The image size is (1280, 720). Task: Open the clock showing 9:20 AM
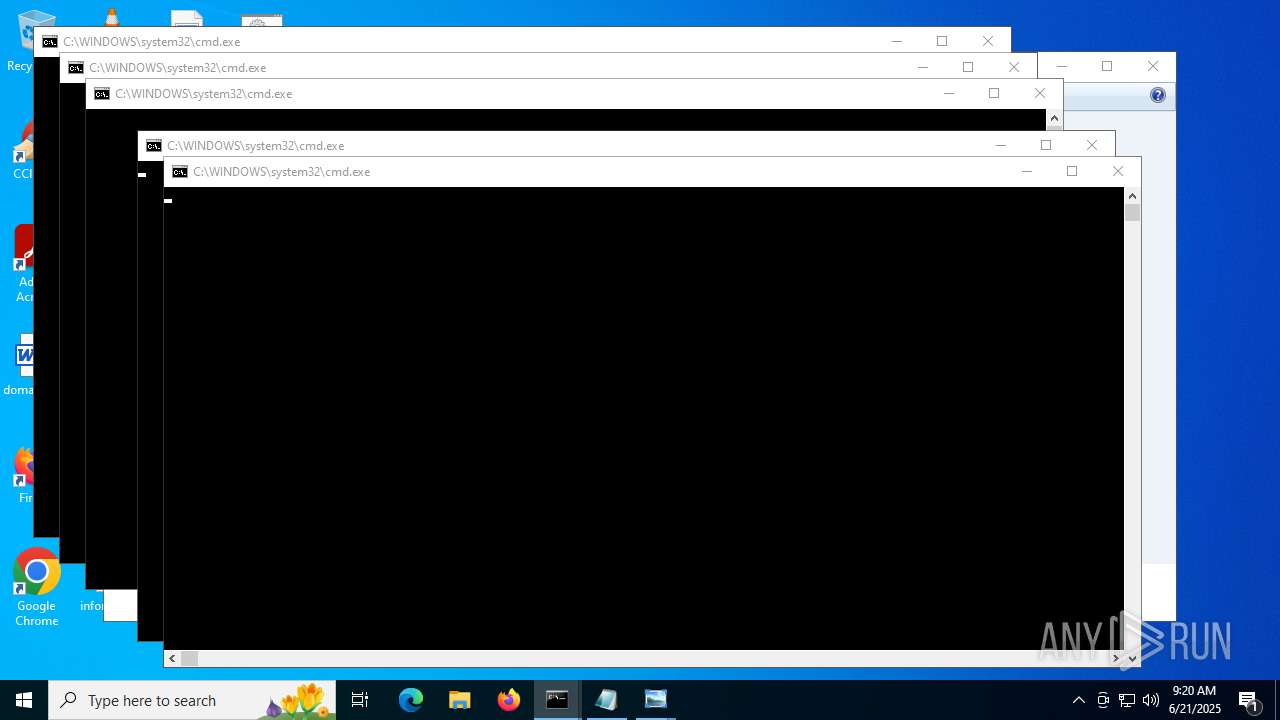[x=1195, y=700]
